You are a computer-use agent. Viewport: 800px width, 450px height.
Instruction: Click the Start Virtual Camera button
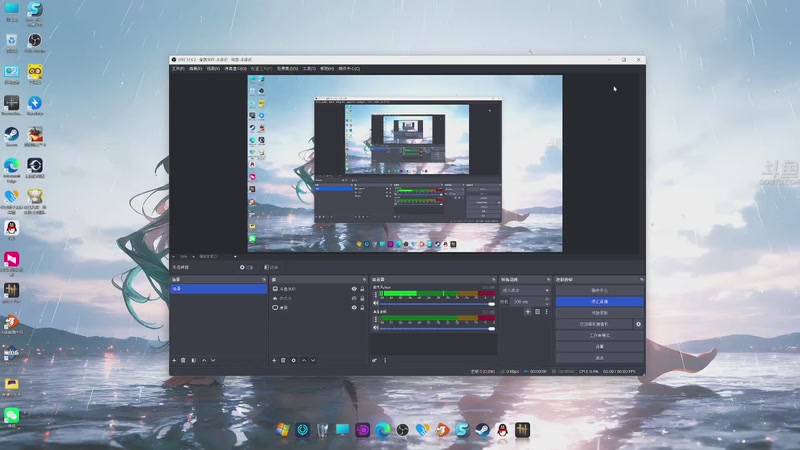[594, 324]
